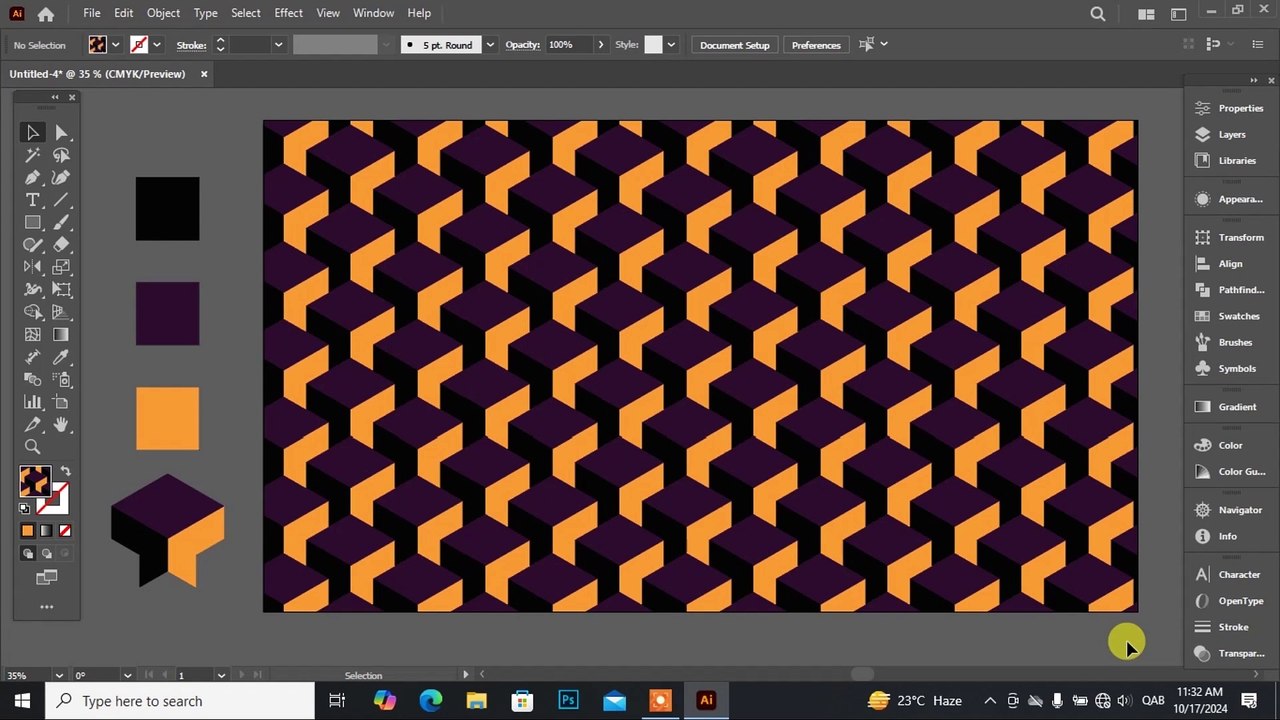Select the Mesh tool
This screenshot has width=1280, height=720.
point(32,335)
